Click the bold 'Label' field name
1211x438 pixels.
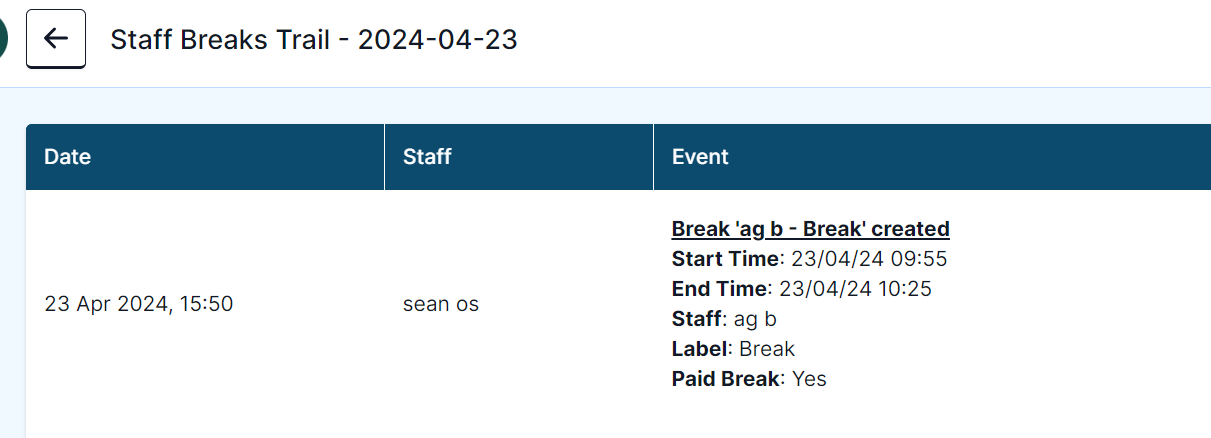[700, 349]
